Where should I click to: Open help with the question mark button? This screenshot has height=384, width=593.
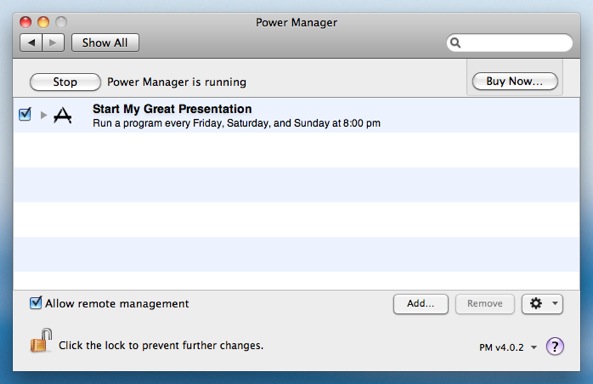[x=555, y=347]
